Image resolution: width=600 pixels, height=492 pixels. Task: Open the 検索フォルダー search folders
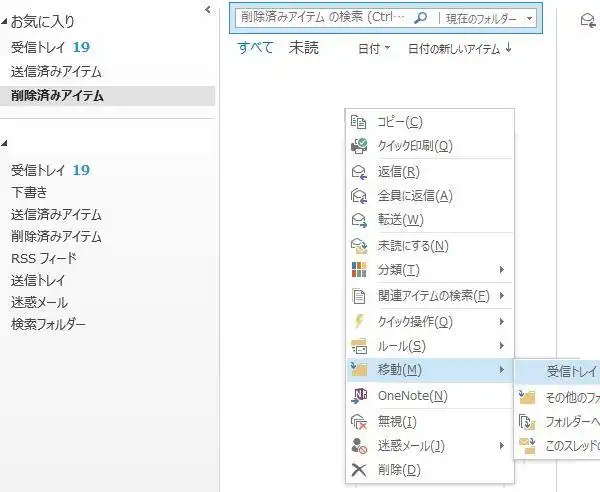click(48, 324)
